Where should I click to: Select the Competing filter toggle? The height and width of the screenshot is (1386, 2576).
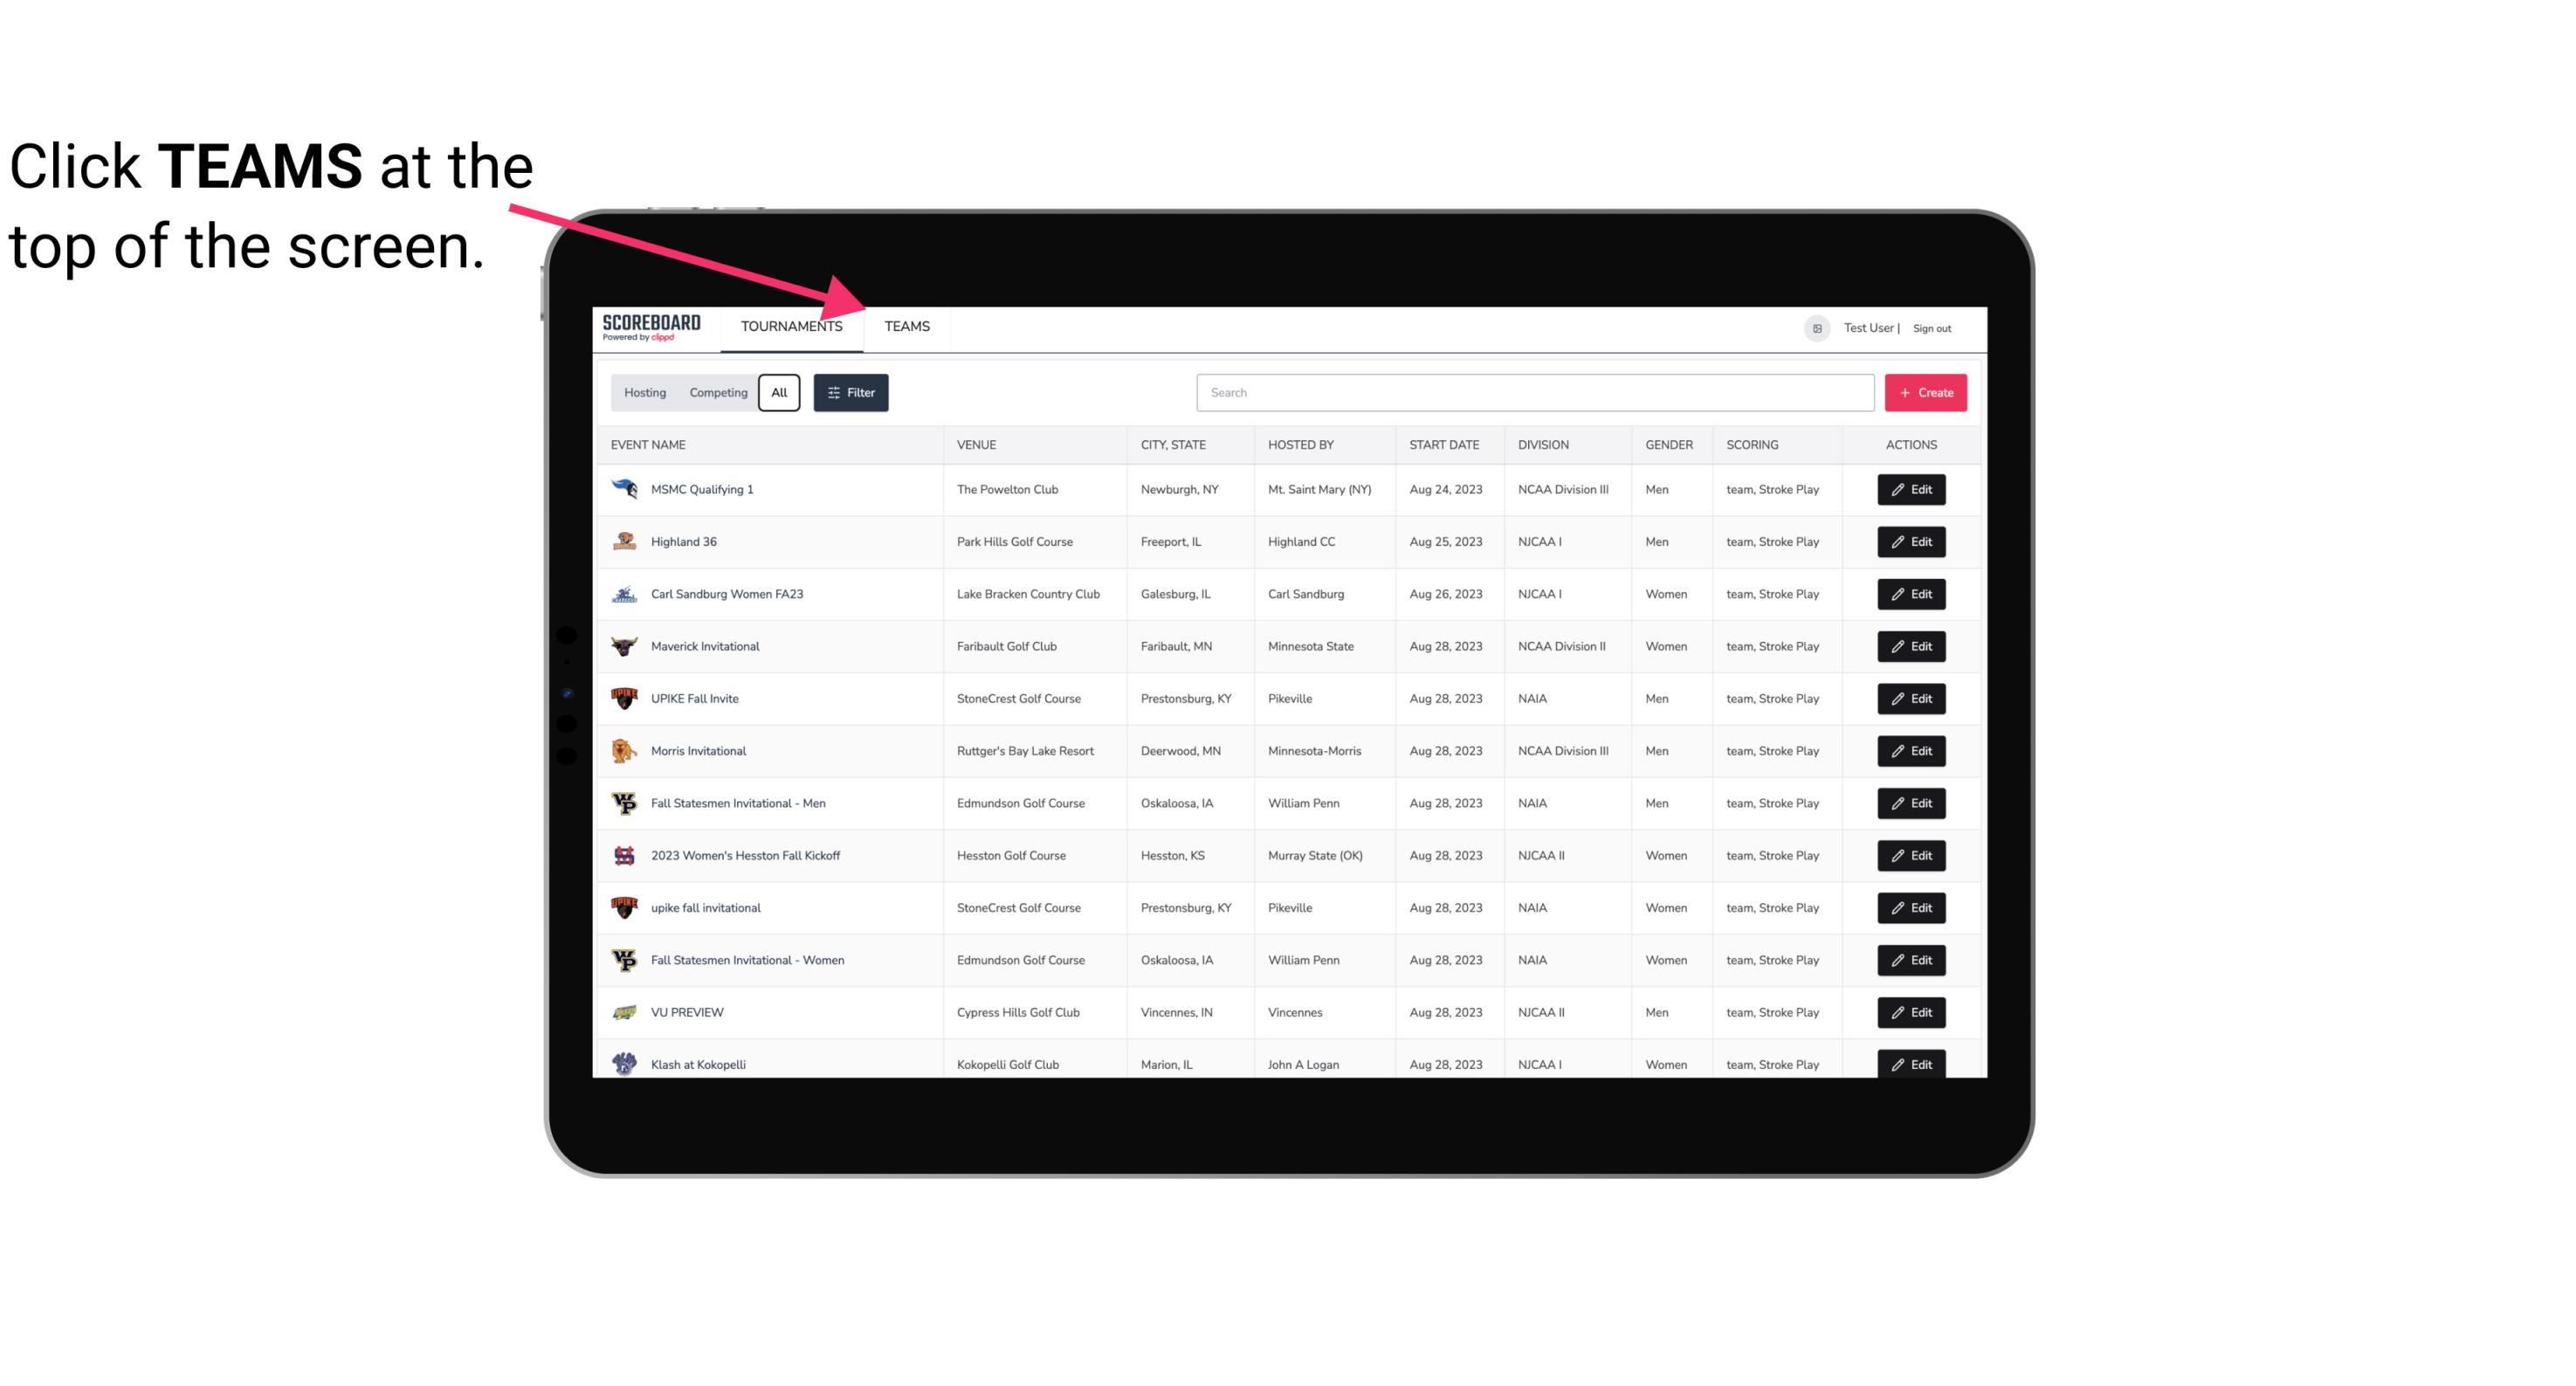[717, 393]
